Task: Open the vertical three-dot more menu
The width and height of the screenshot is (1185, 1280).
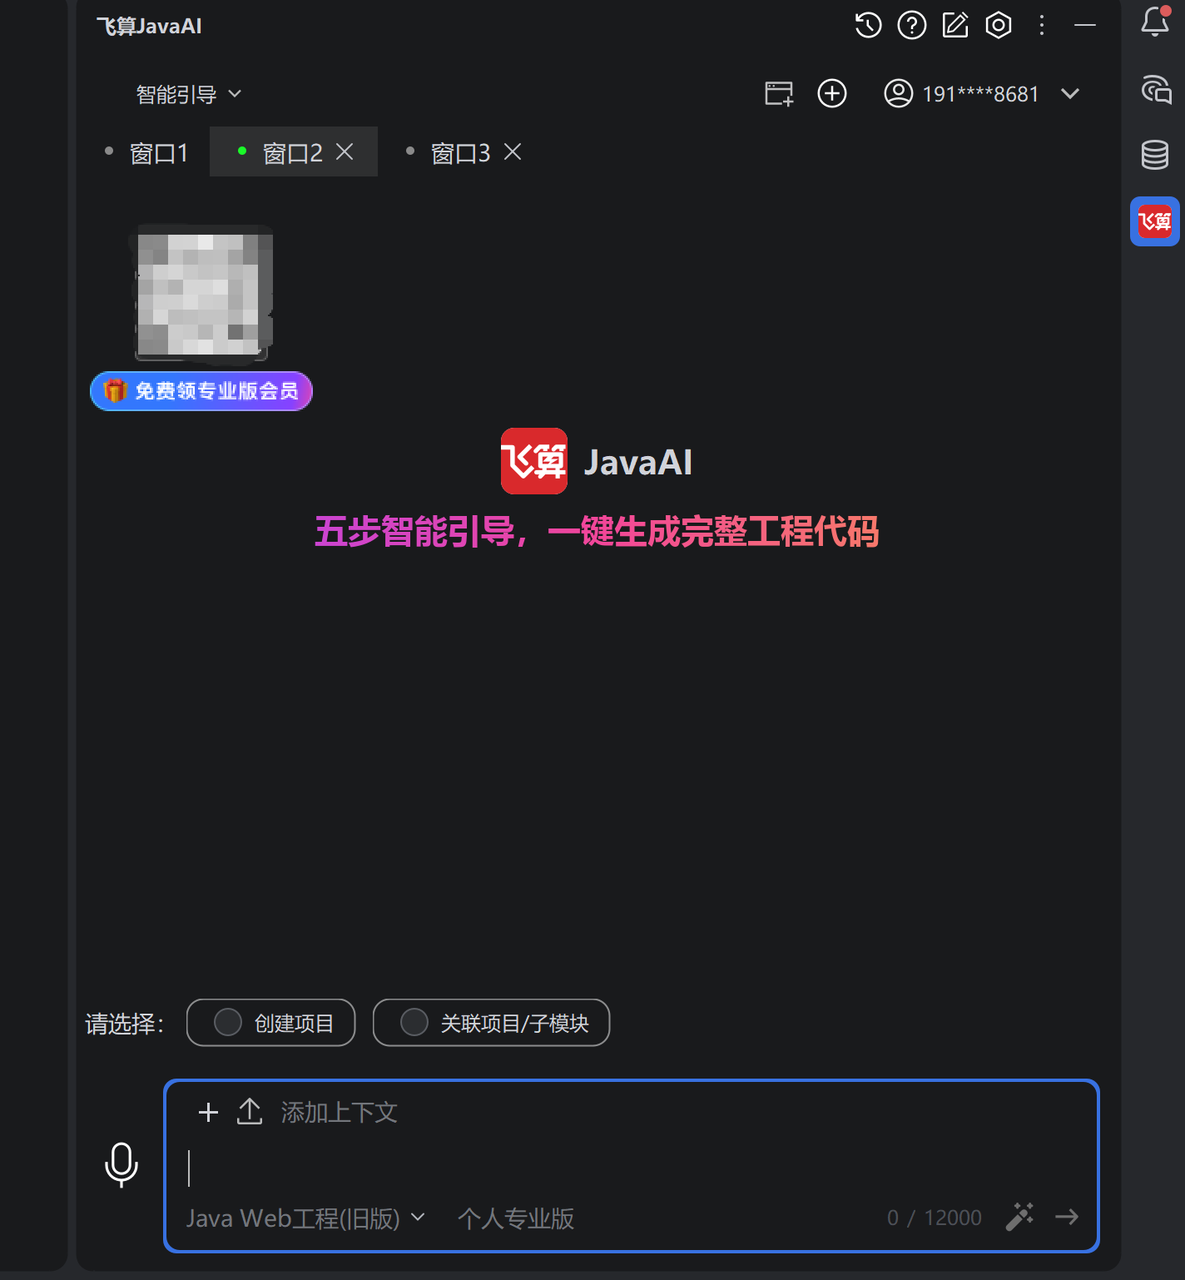Action: coord(1042,25)
